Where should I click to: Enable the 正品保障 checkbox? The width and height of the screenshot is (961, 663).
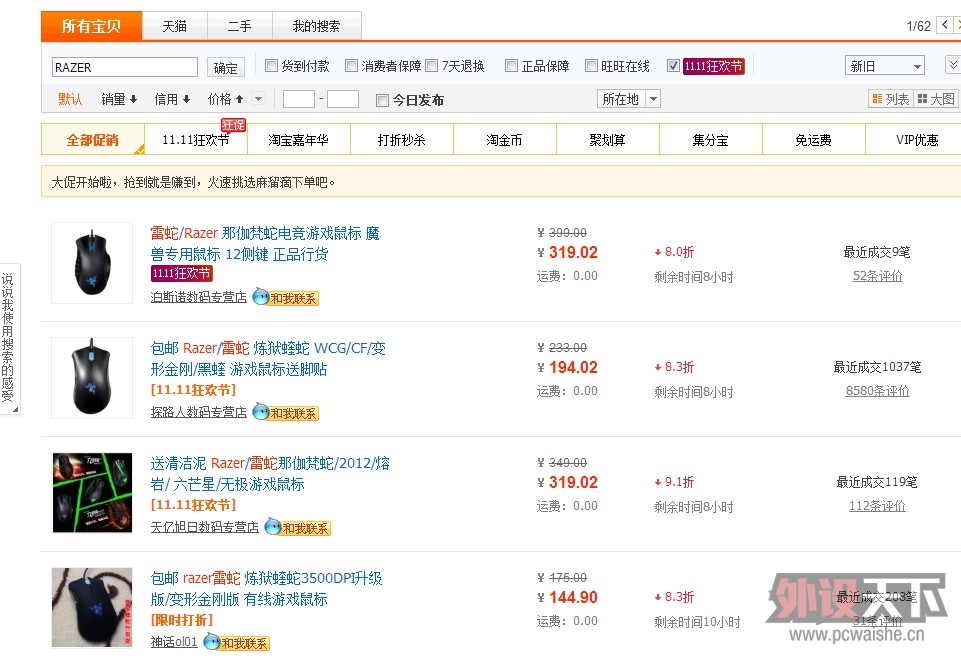click(511, 66)
